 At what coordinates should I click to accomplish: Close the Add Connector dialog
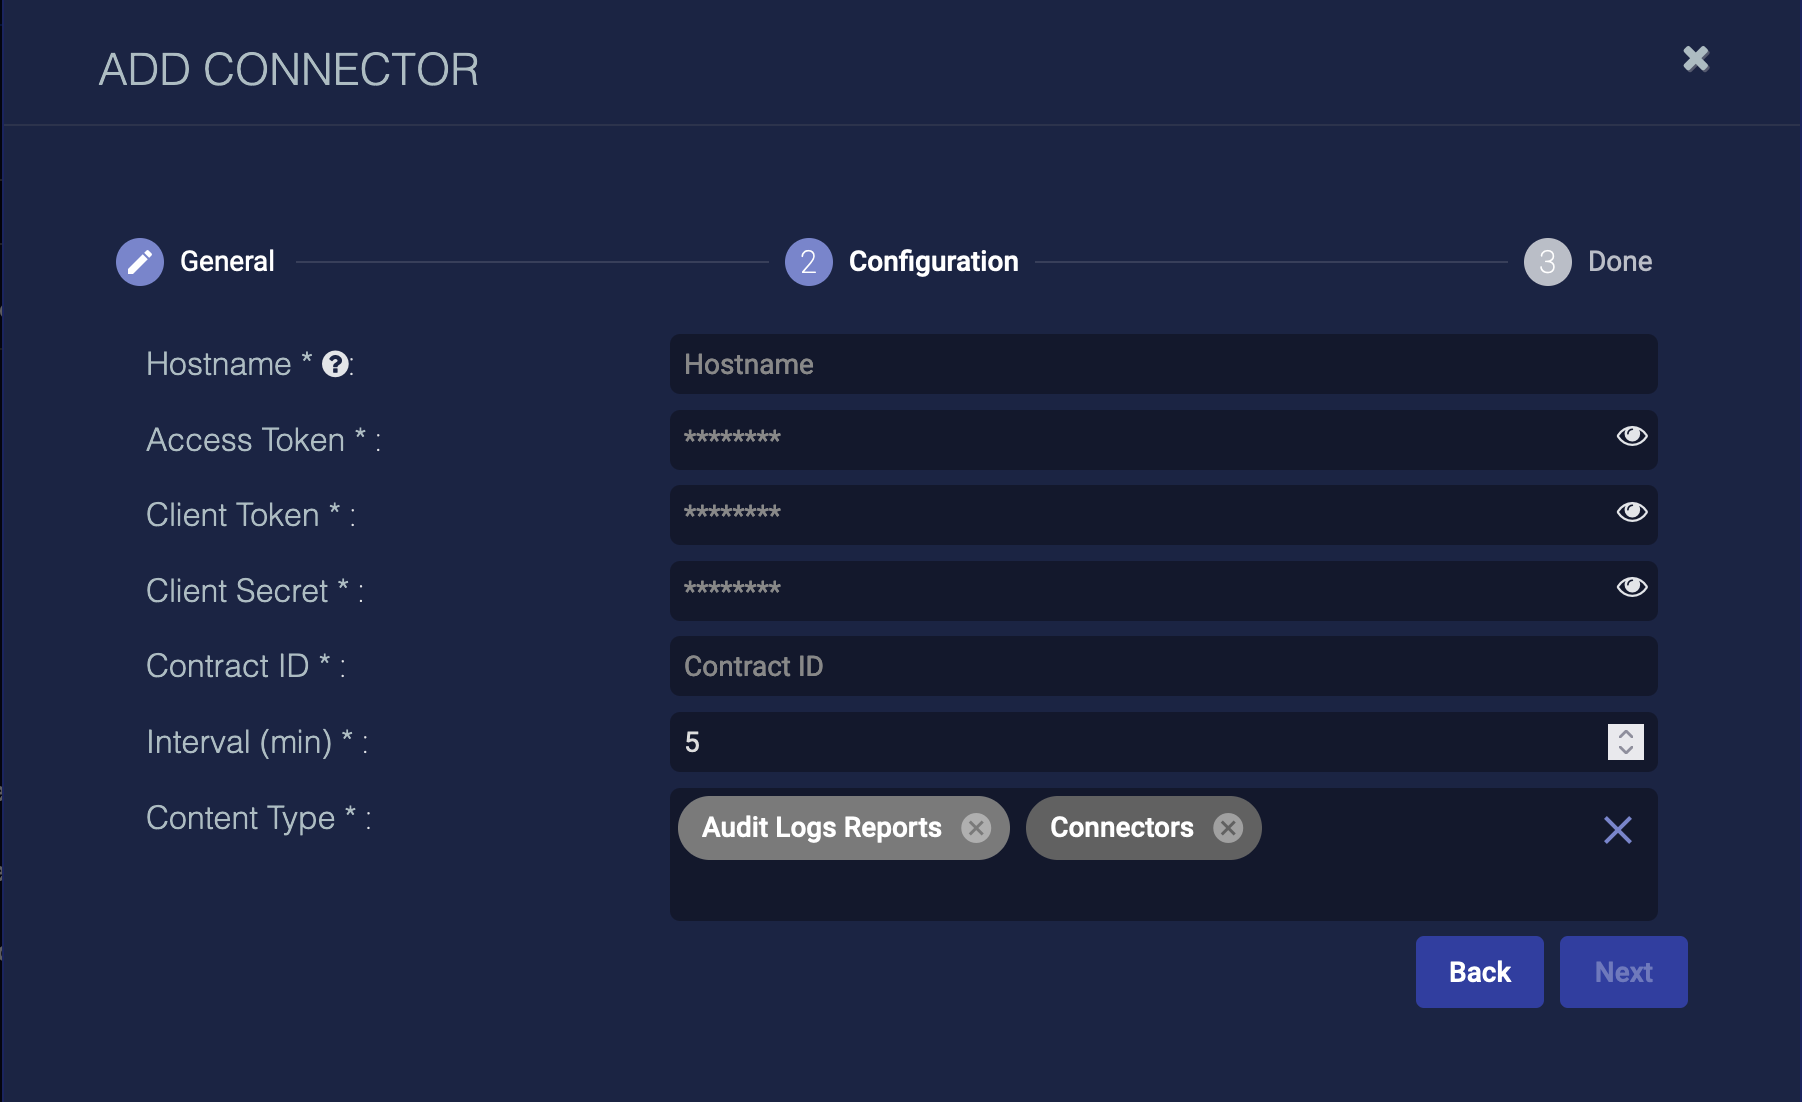tap(1696, 59)
